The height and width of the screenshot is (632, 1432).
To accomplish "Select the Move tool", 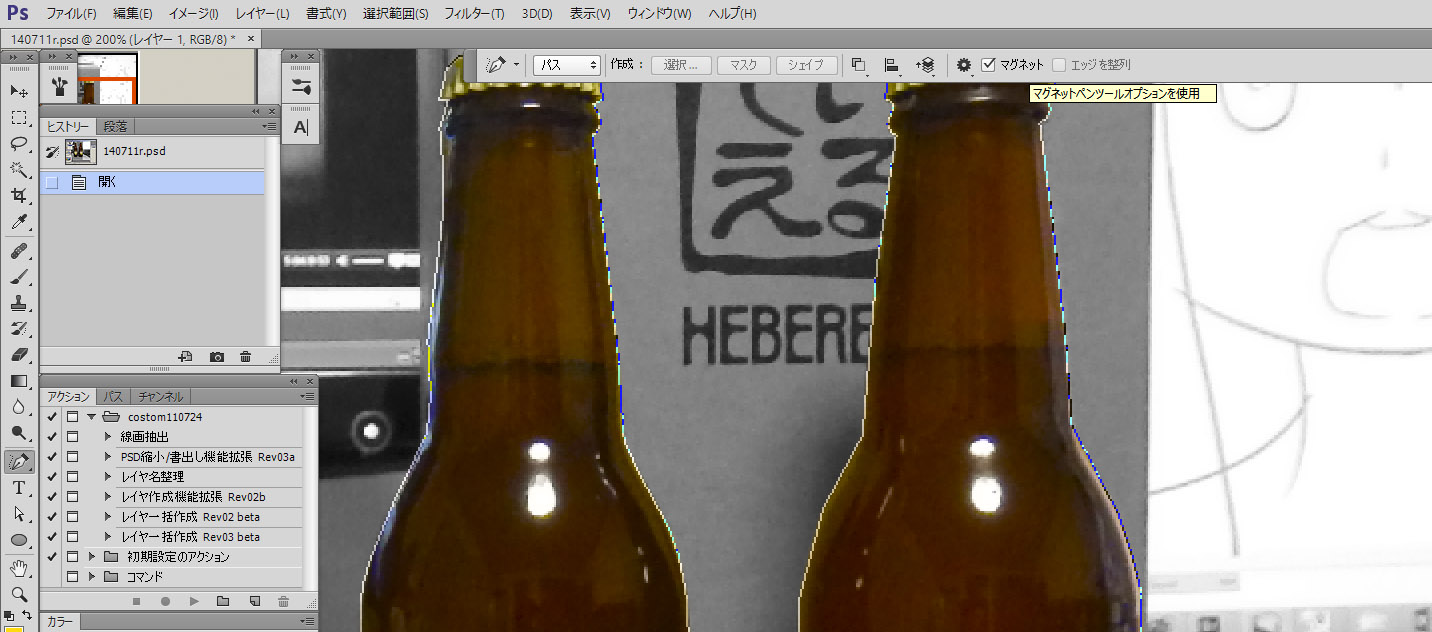I will point(19,91).
